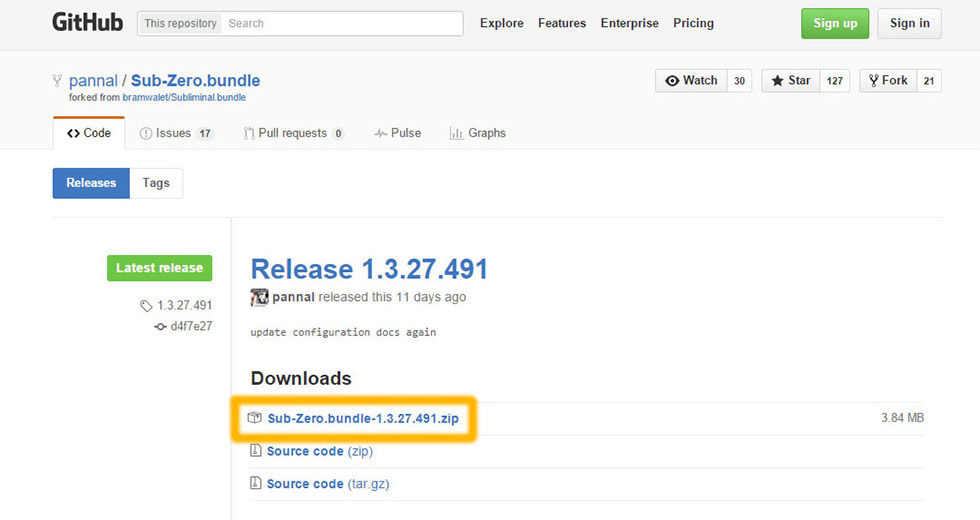
Task: Click the package icon for Sub-Zero.bundle zip
Action: point(255,418)
